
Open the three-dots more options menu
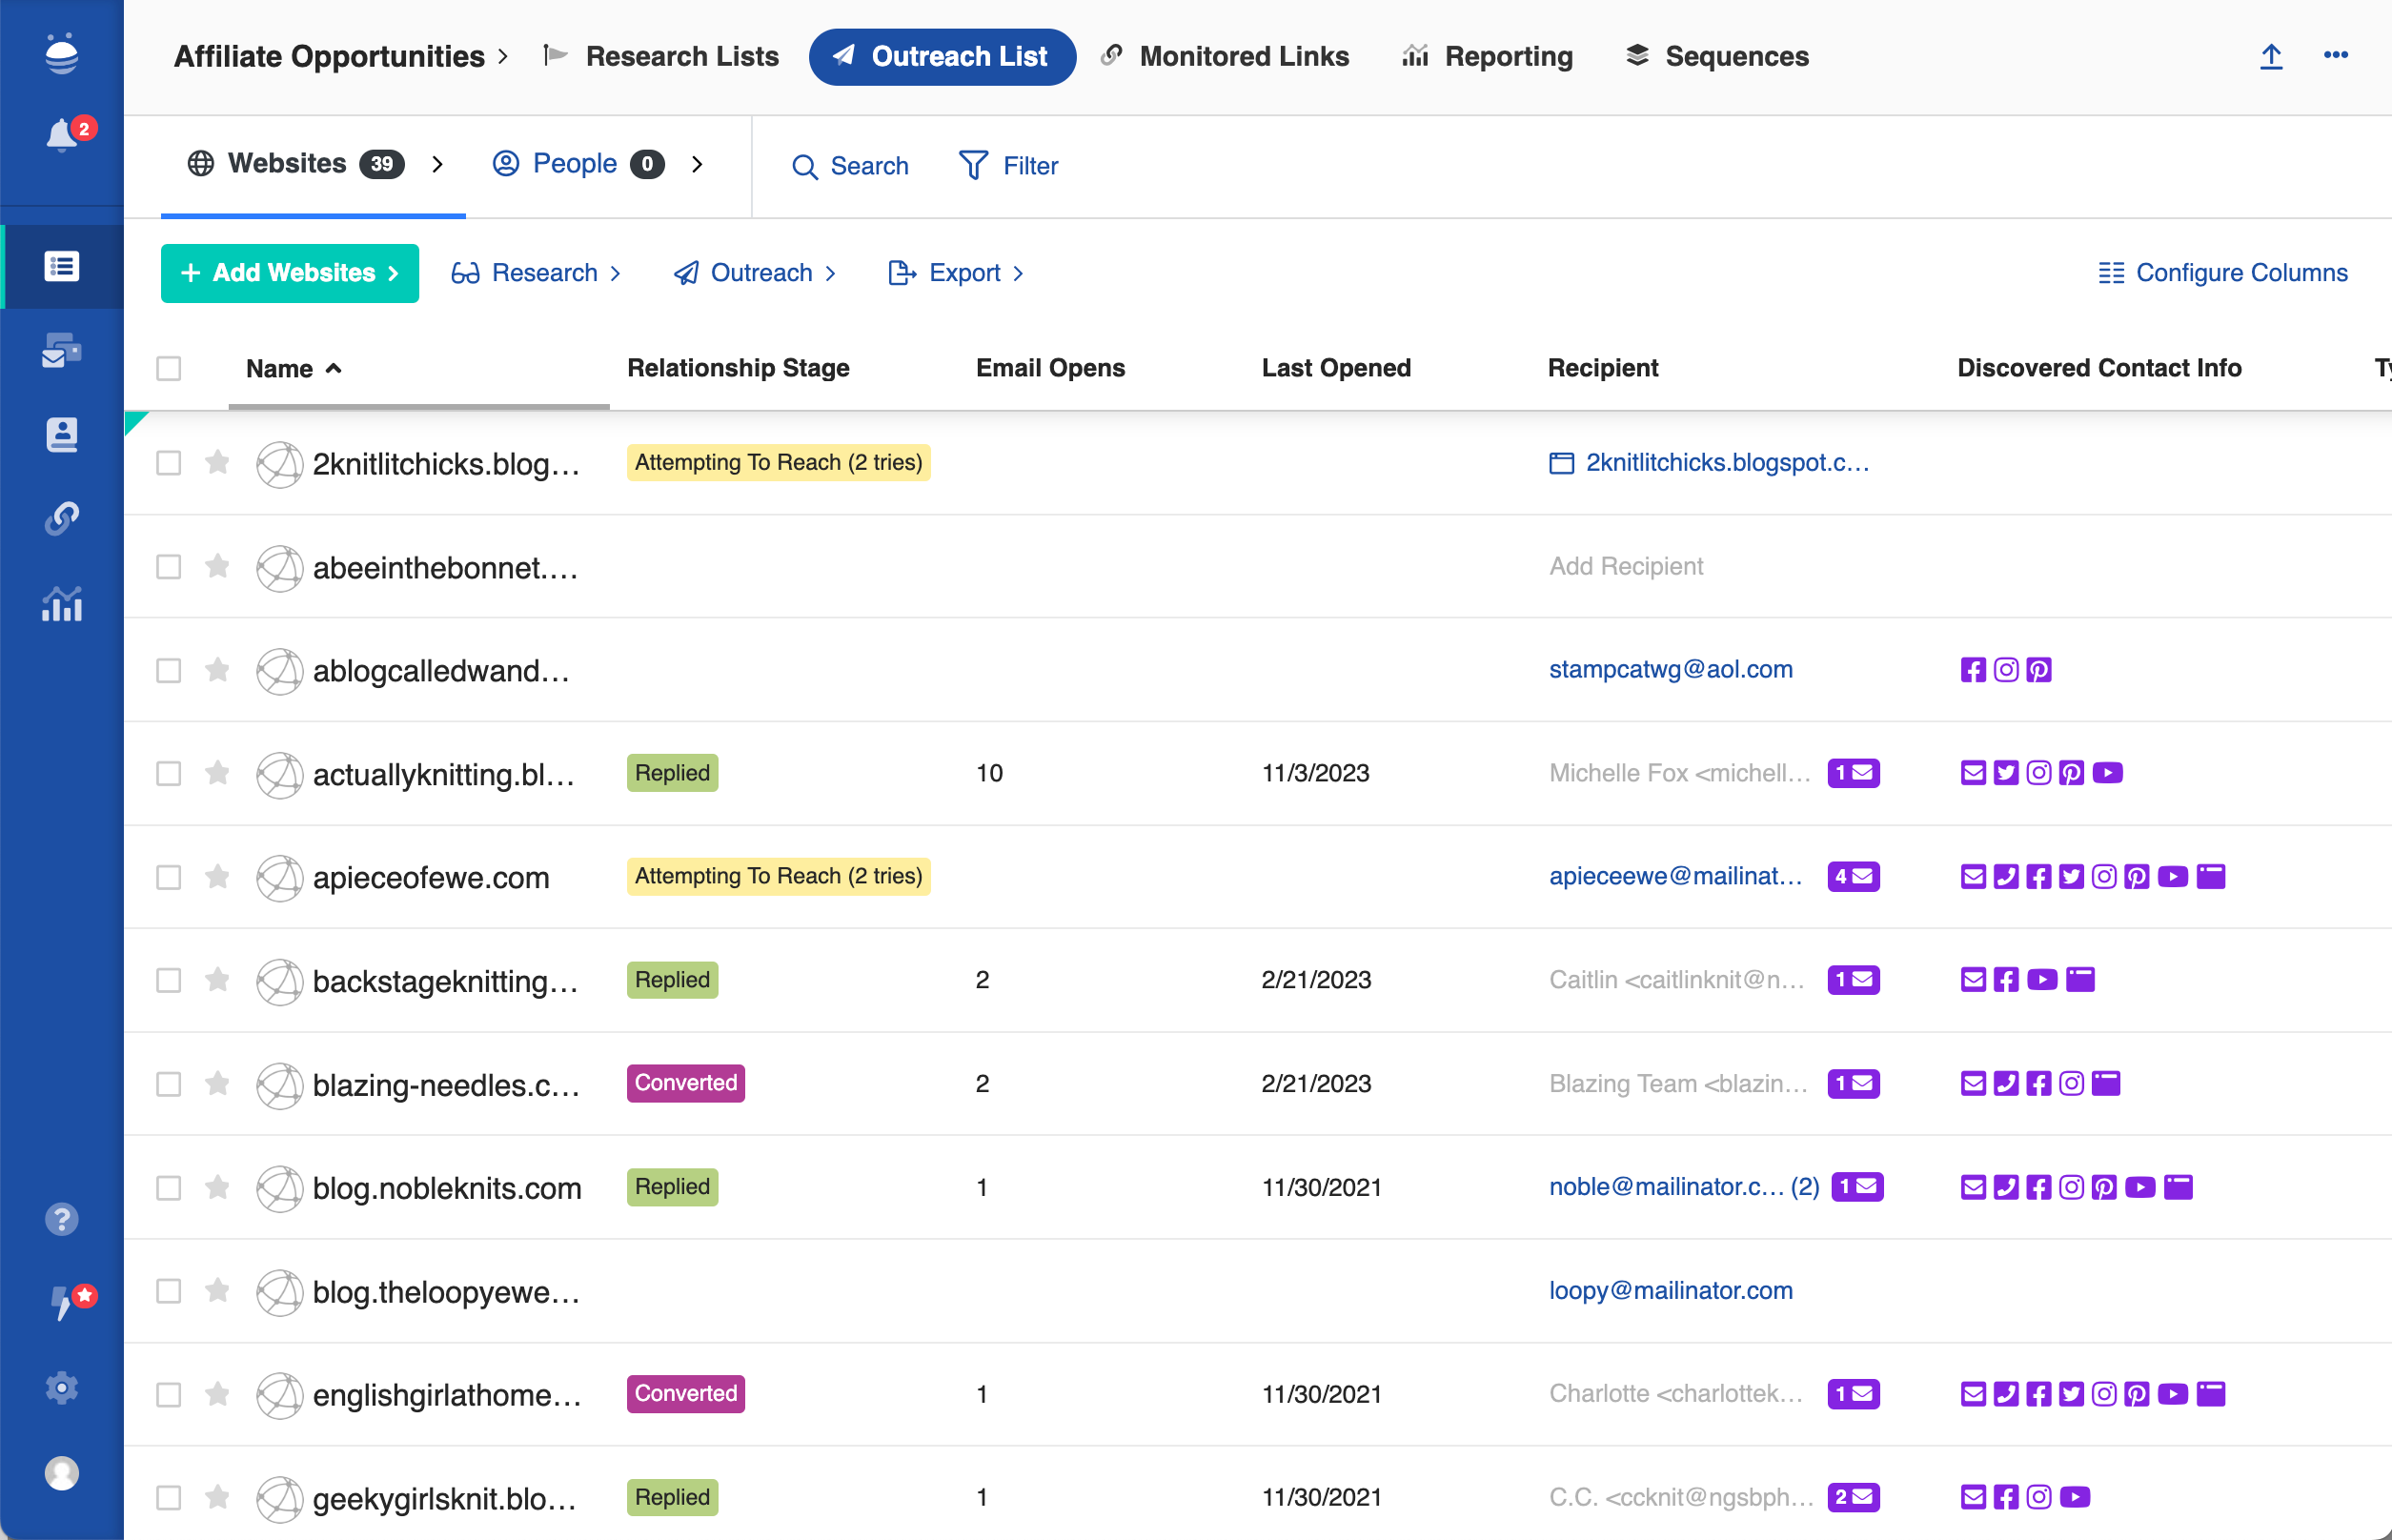(x=2335, y=56)
